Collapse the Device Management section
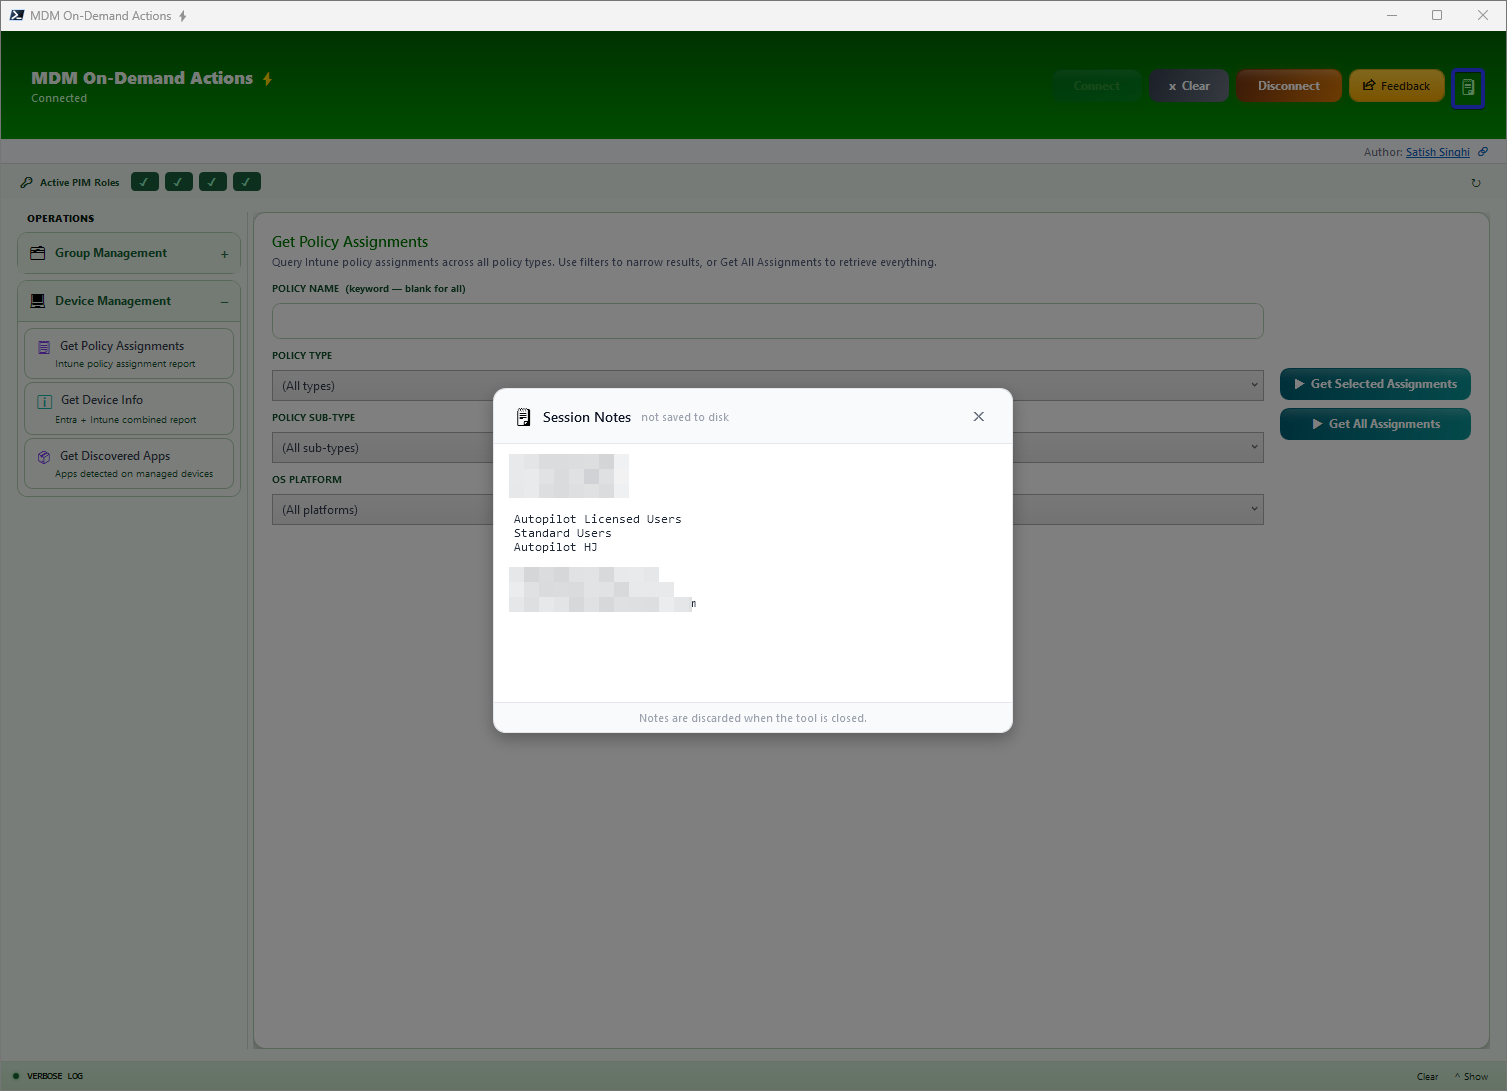The image size is (1507, 1091). pyautogui.click(x=224, y=300)
